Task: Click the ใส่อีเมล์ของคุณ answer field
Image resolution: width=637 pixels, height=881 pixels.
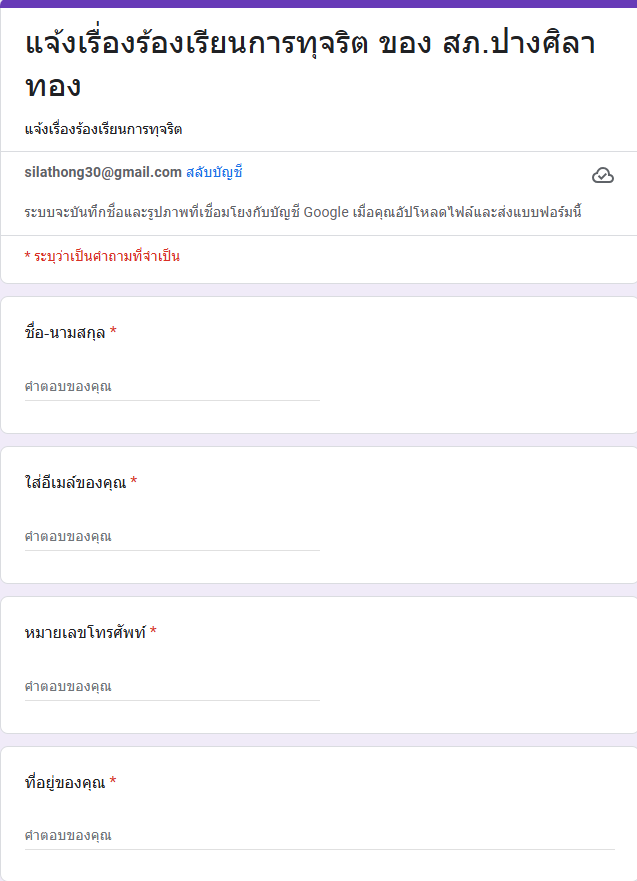Action: pos(172,536)
